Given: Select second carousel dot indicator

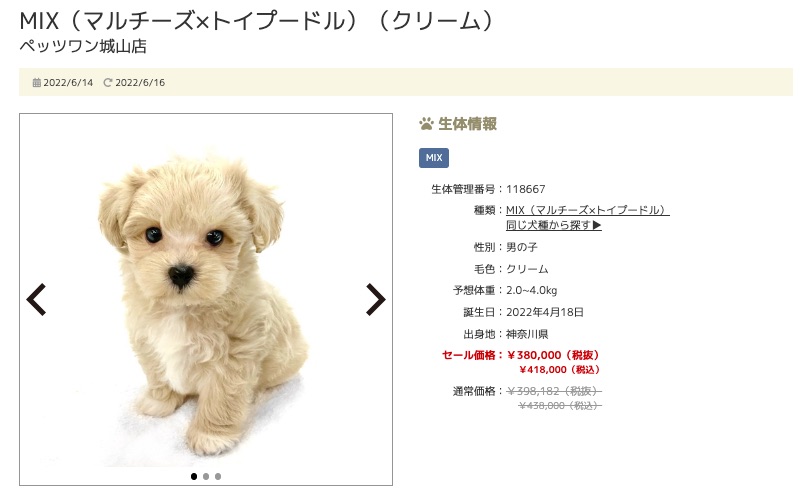Looking at the screenshot, I should [206, 476].
